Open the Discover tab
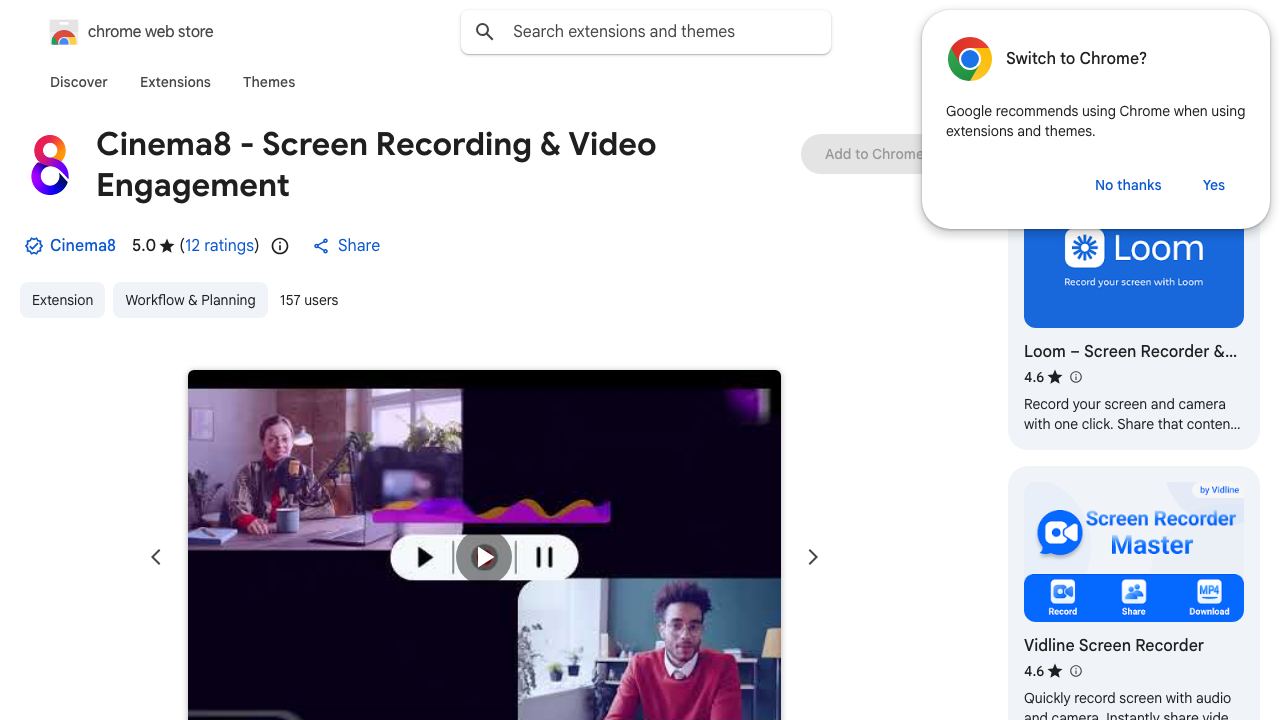Screen dimensions: 1280x720 pos(79,82)
